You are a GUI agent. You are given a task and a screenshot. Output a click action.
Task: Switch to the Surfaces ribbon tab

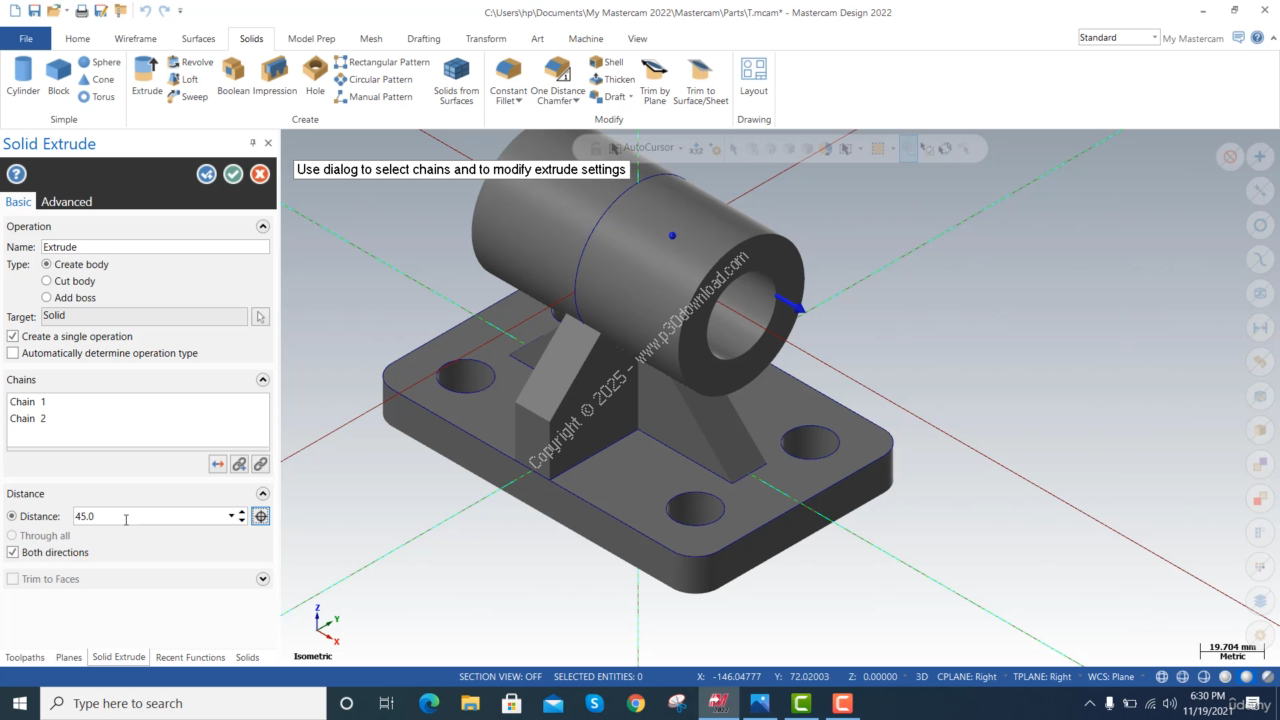pos(198,39)
